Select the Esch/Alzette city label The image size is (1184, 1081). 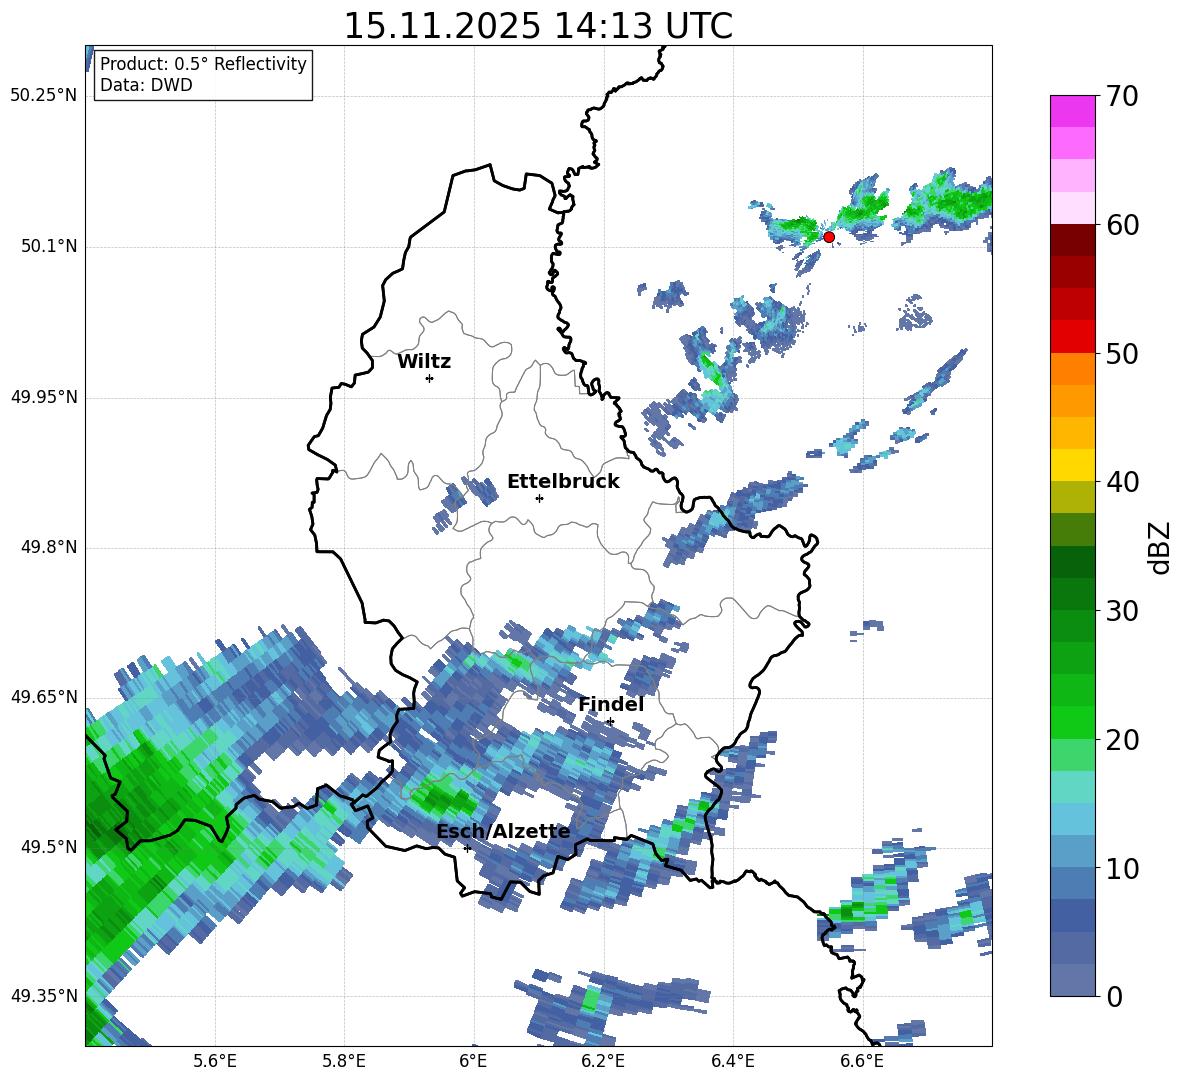[503, 831]
